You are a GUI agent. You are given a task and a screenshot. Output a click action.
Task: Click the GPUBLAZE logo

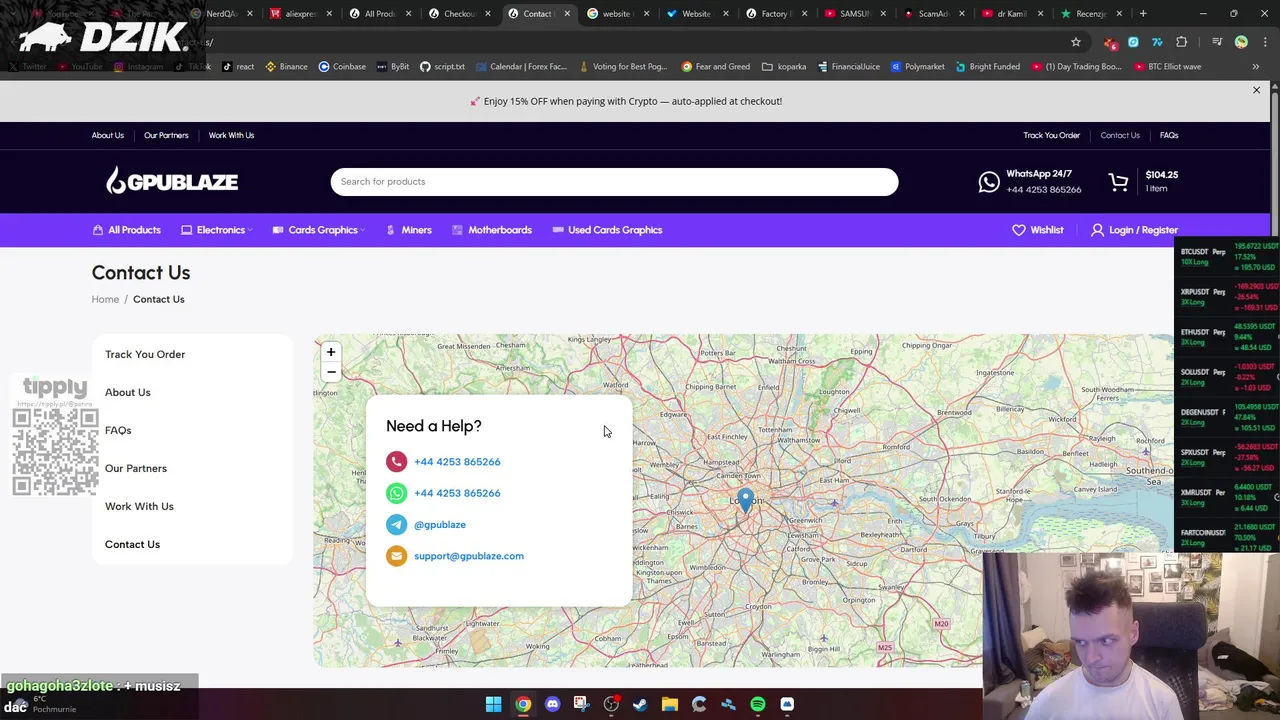coord(172,181)
